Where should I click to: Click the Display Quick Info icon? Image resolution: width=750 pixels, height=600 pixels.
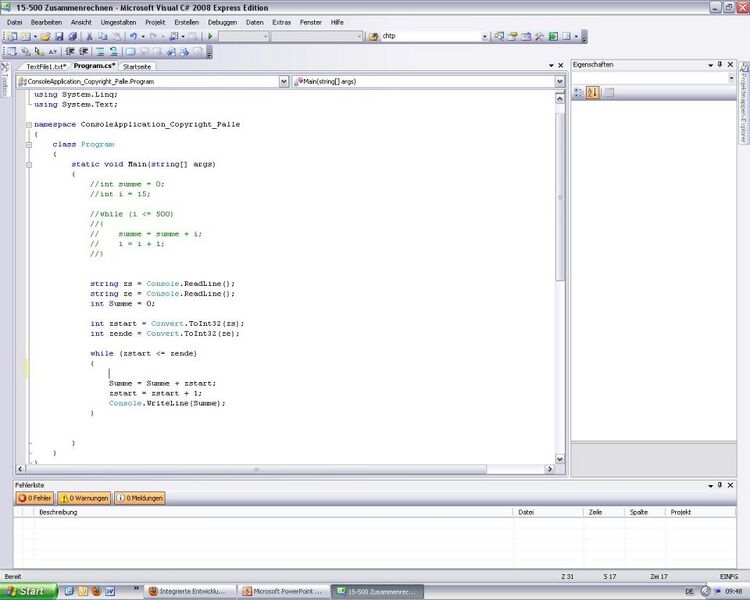[39, 52]
